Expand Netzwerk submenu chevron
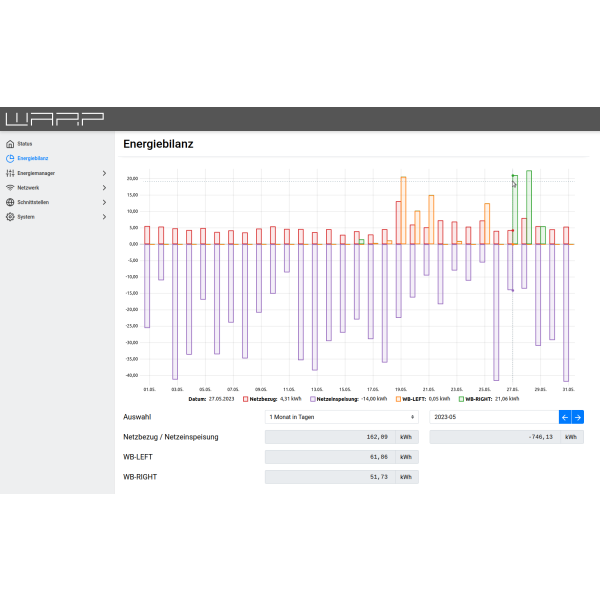This screenshot has height=600, width=600. pos(104,188)
